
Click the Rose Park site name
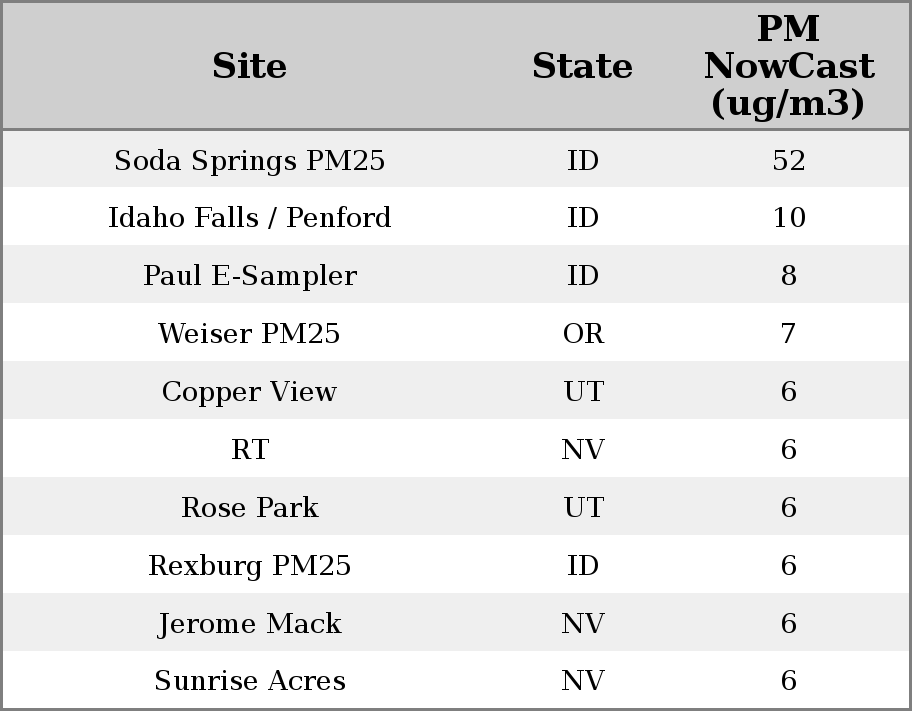click(249, 508)
